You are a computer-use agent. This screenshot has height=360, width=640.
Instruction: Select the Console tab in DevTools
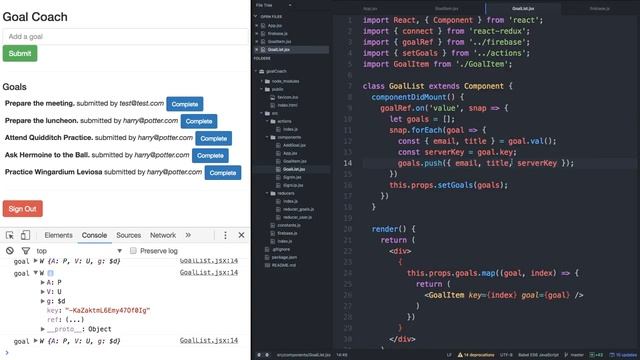94,235
